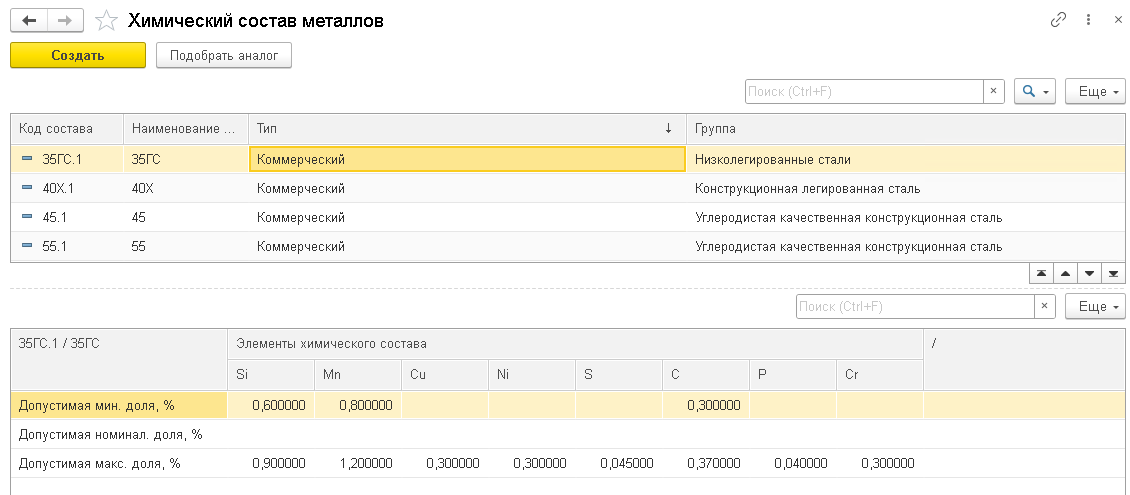Viewport: 1130px width, 495px height.
Task: Clear the lower search field with X
Action: (1044, 306)
